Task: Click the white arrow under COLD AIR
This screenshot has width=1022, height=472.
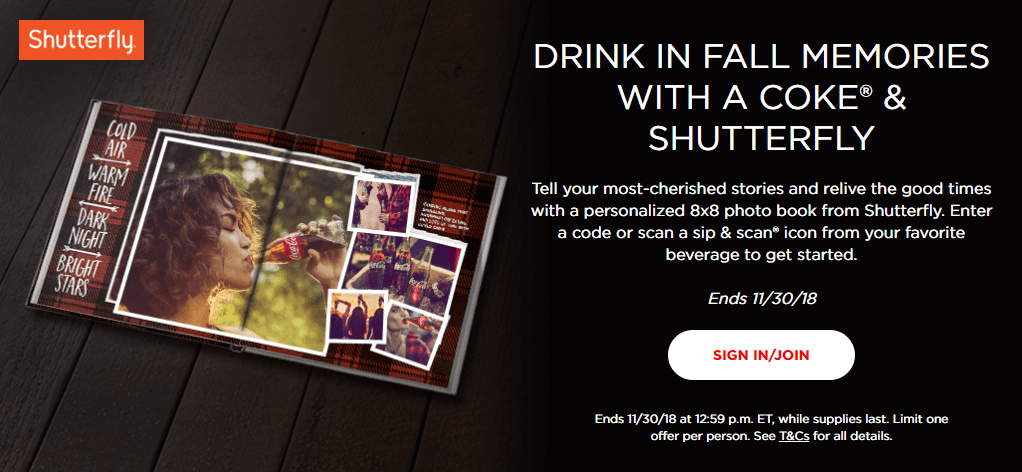Action: 114,158
